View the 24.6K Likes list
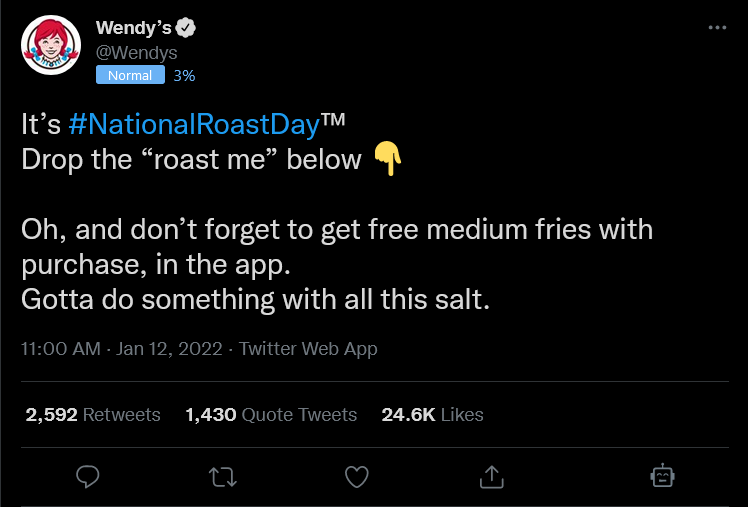This screenshot has height=507, width=748. coord(432,414)
